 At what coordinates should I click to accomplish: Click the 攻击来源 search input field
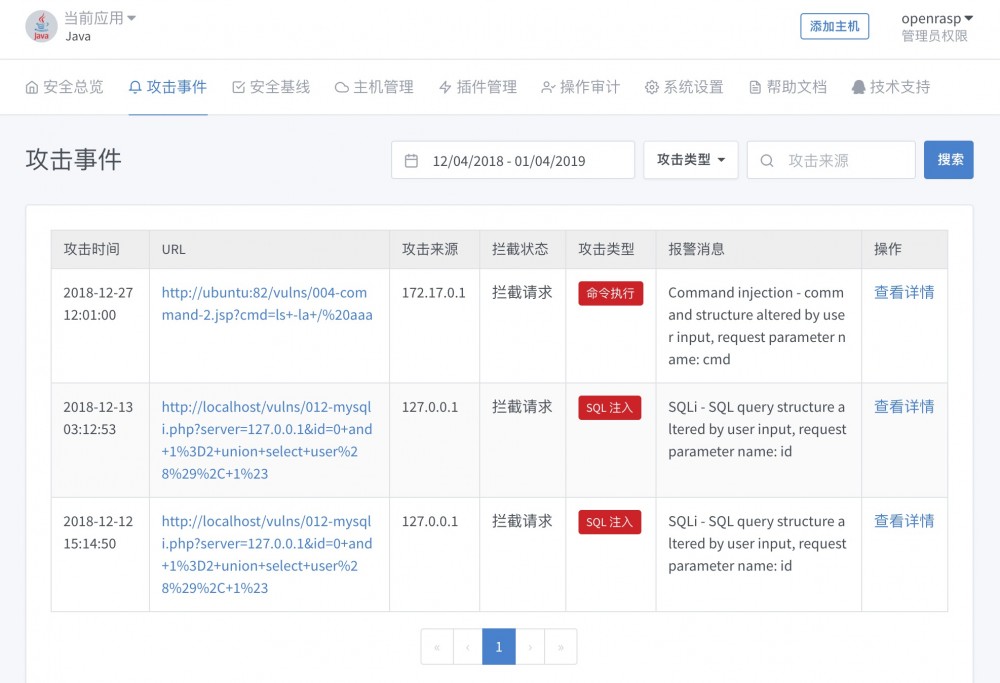coord(831,160)
